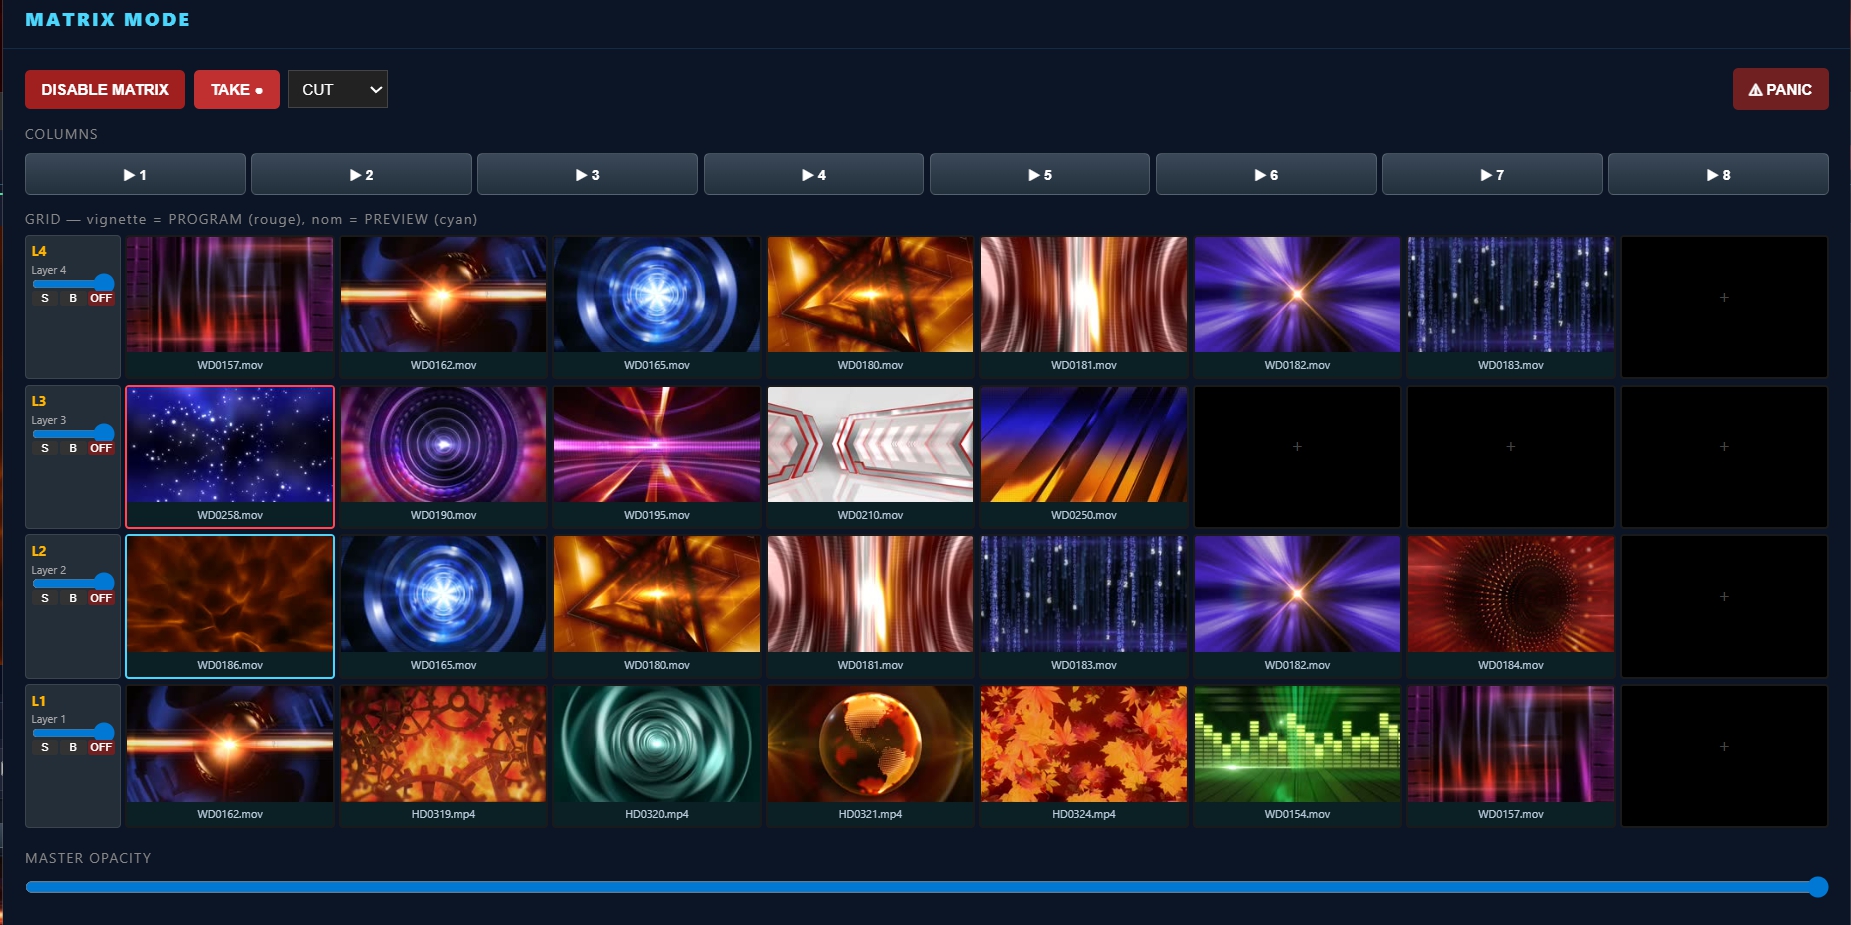Open the CUT transition dropdown
This screenshot has width=1851, height=925.
[x=338, y=90]
